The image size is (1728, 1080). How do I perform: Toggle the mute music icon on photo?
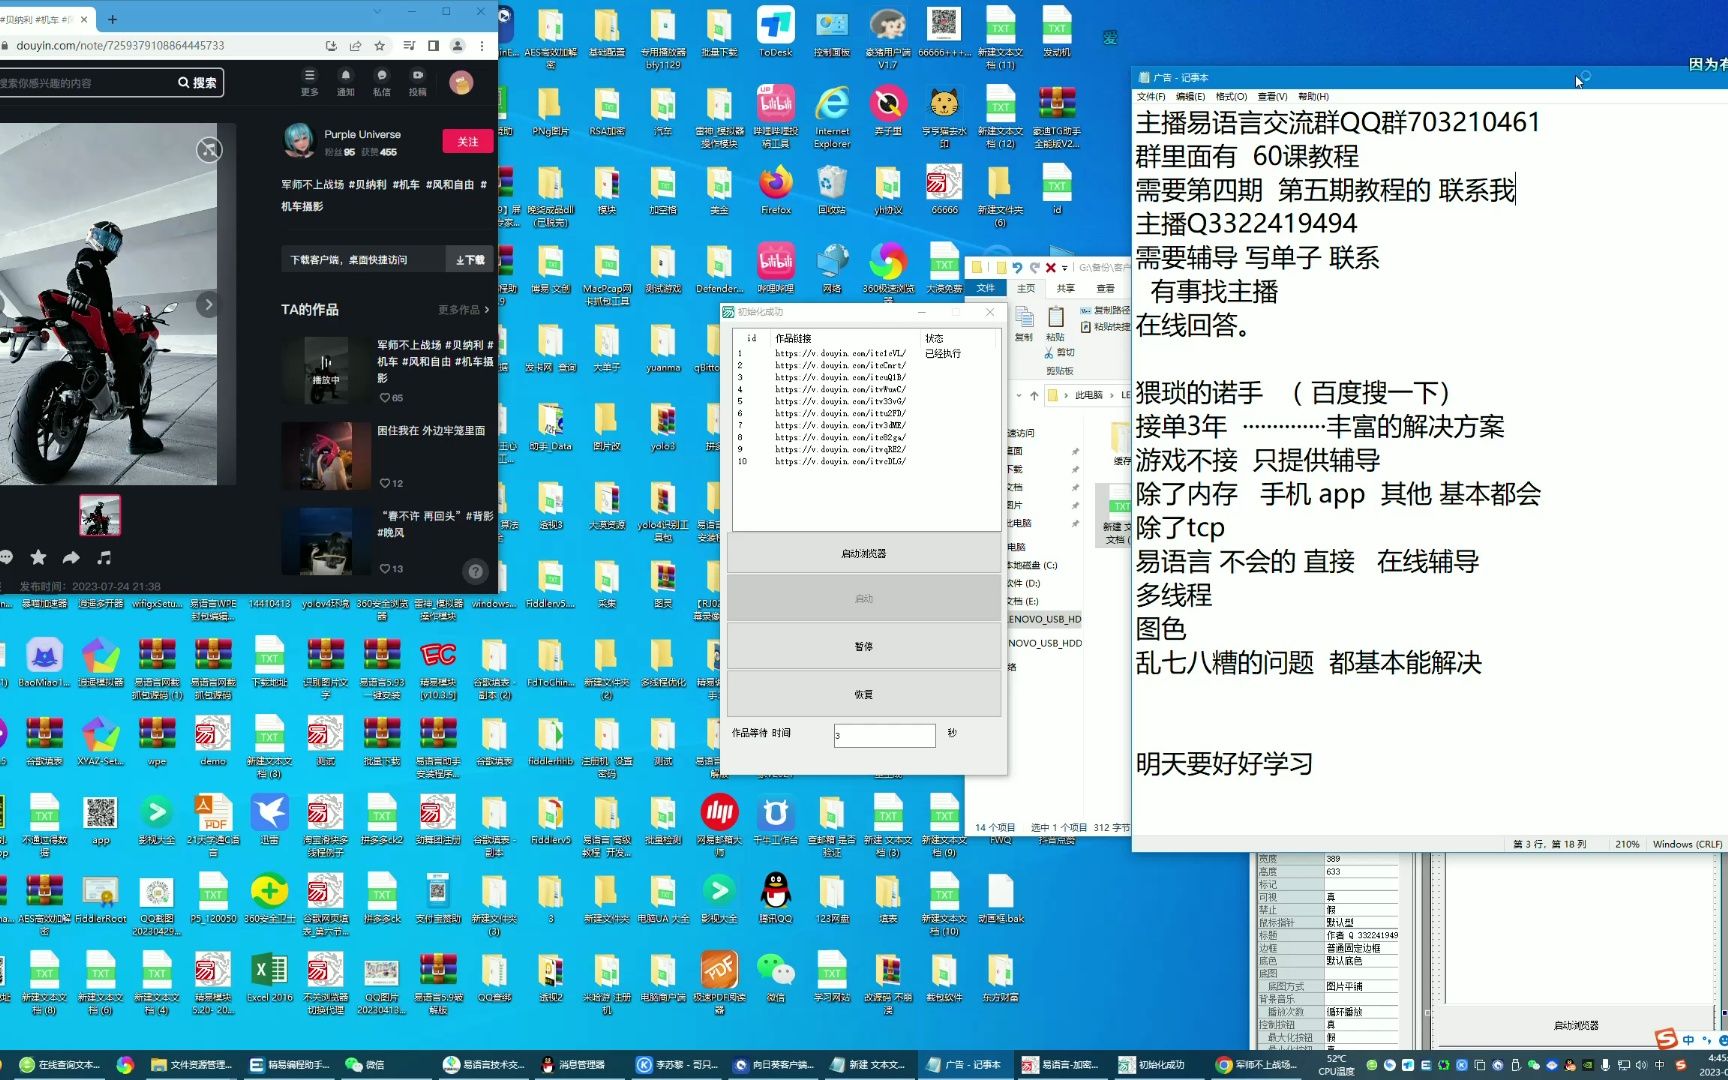point(209,150)
